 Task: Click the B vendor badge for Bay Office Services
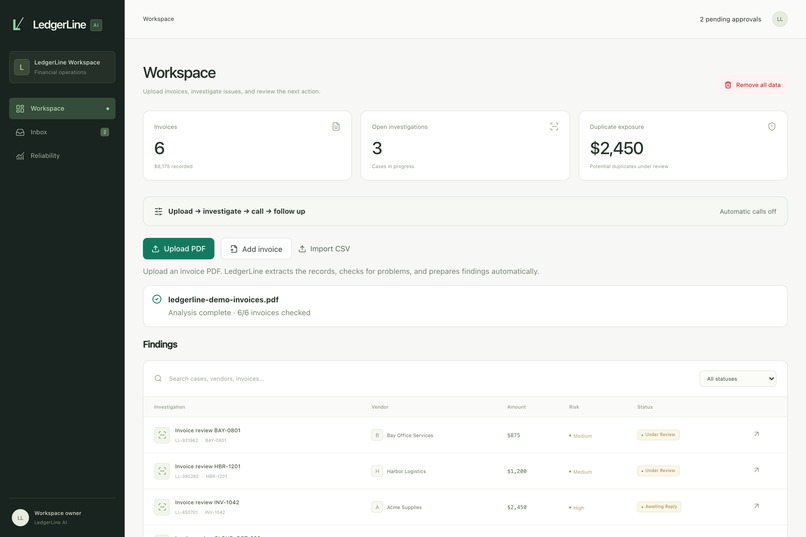coord(377,435)
